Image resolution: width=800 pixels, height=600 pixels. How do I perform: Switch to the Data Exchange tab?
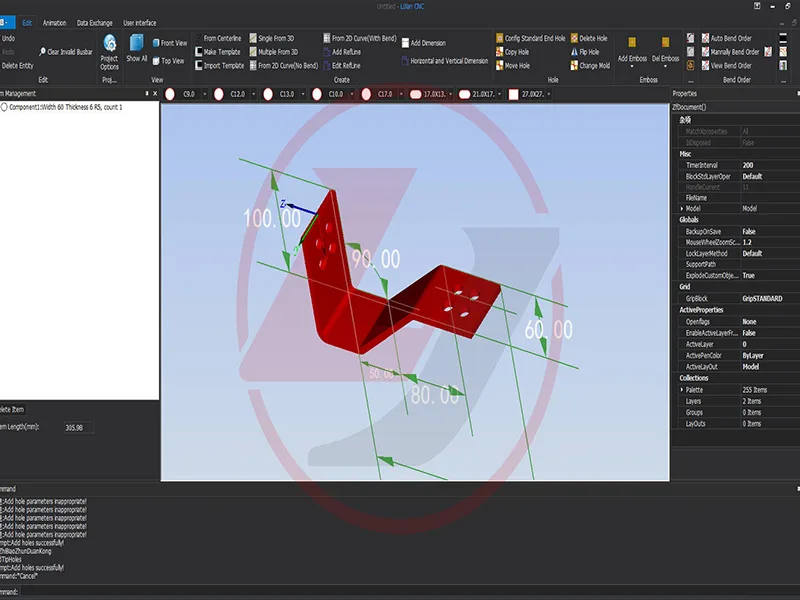click(x=94, y=22)
